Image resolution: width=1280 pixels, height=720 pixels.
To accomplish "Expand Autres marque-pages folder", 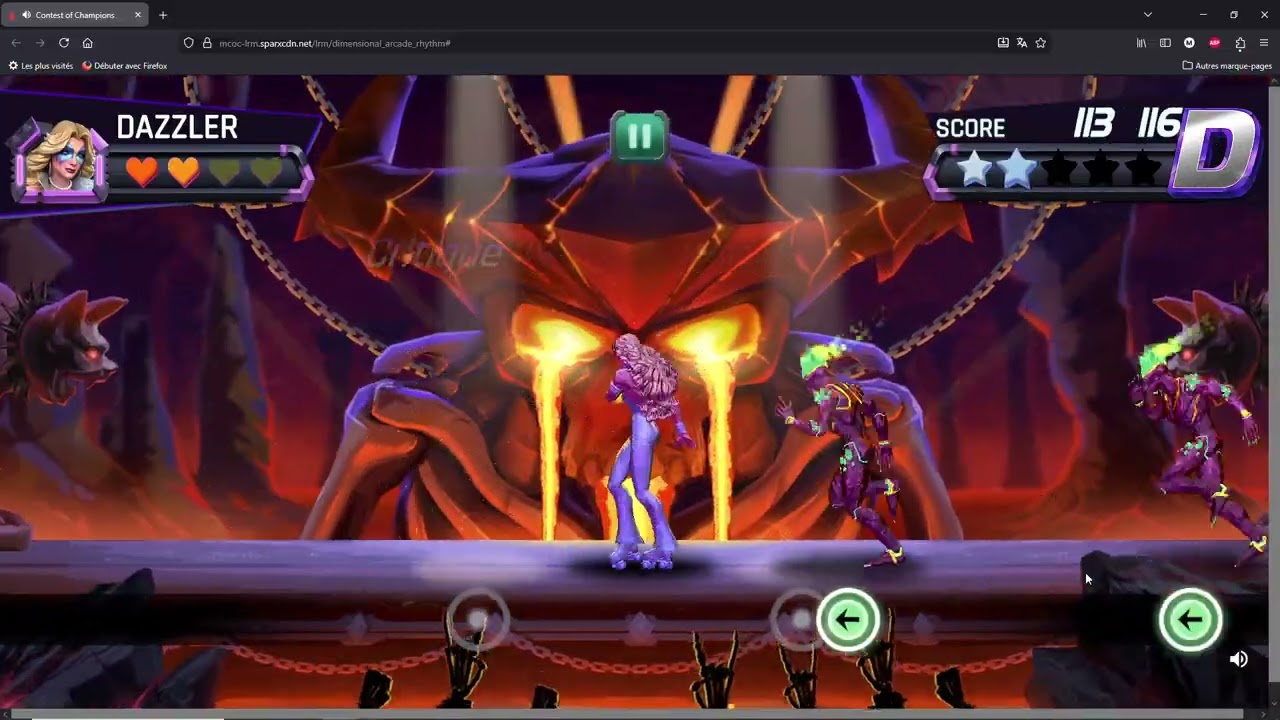I will click(x=1227, y=66).
